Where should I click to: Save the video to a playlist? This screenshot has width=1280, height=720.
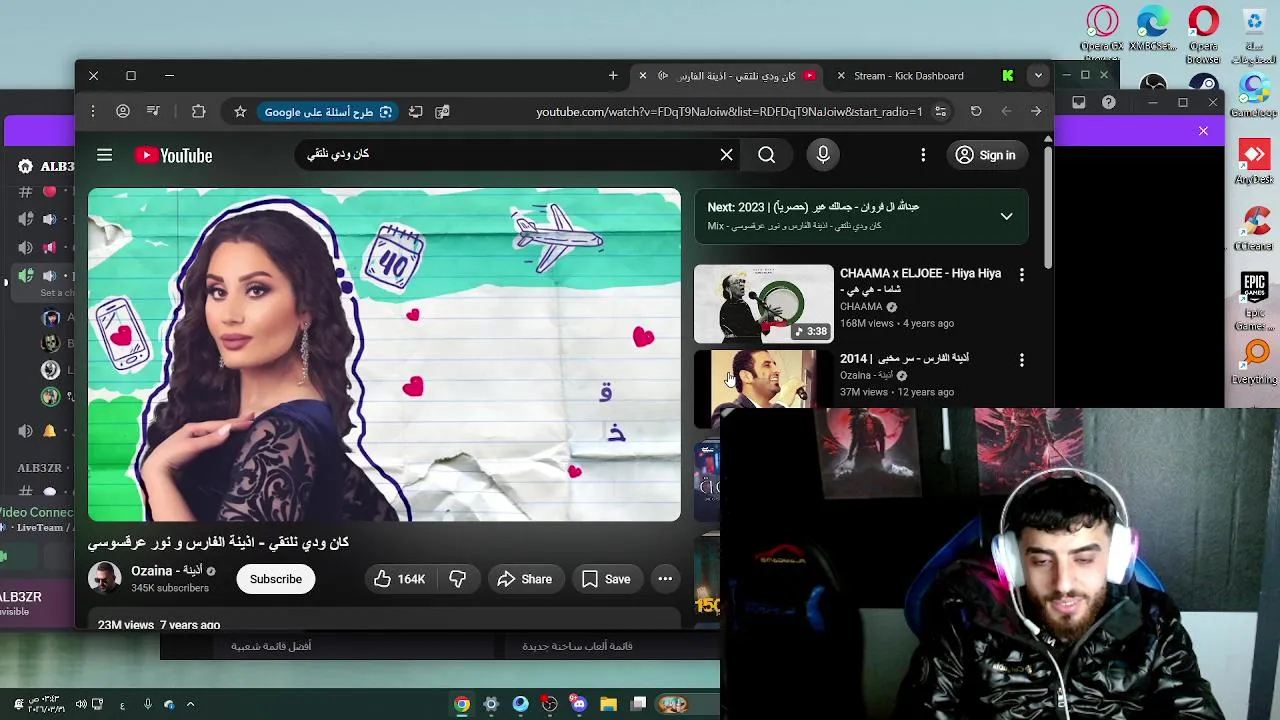606,579
